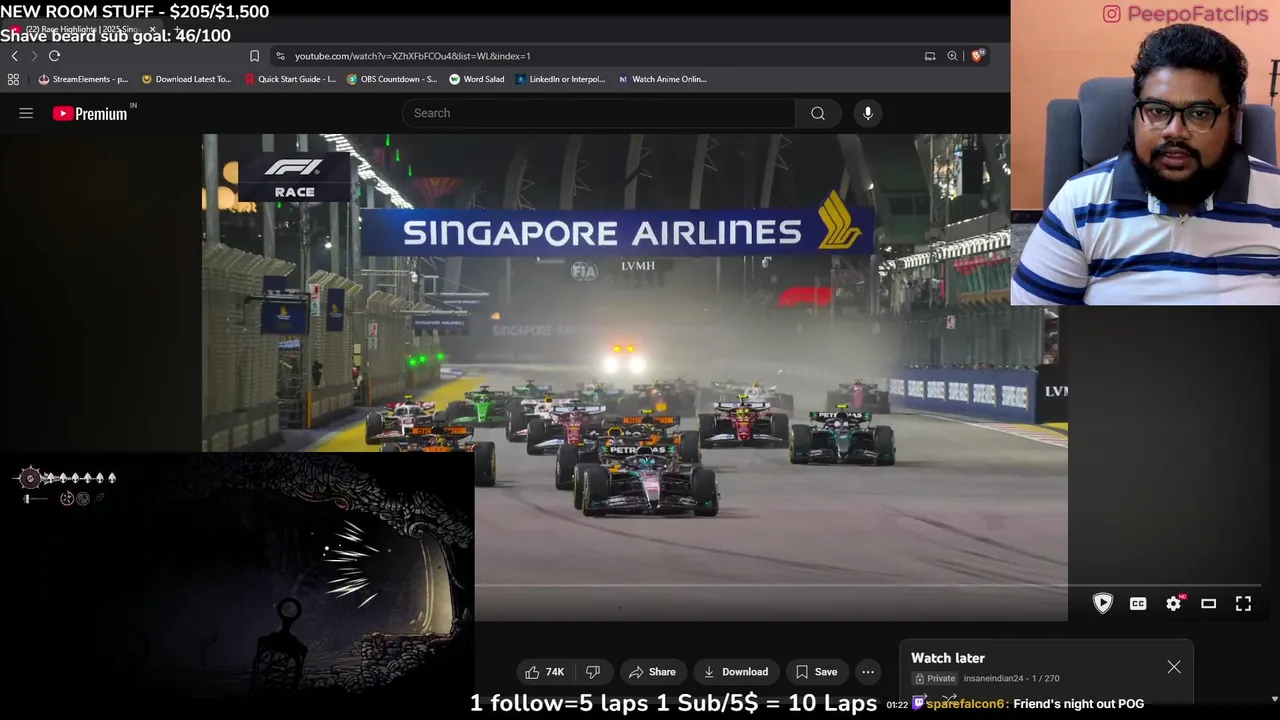This screenshot has width=1280, height=720.
Task: Close the Watch later playlist panel
Action: click(1174, 667)
